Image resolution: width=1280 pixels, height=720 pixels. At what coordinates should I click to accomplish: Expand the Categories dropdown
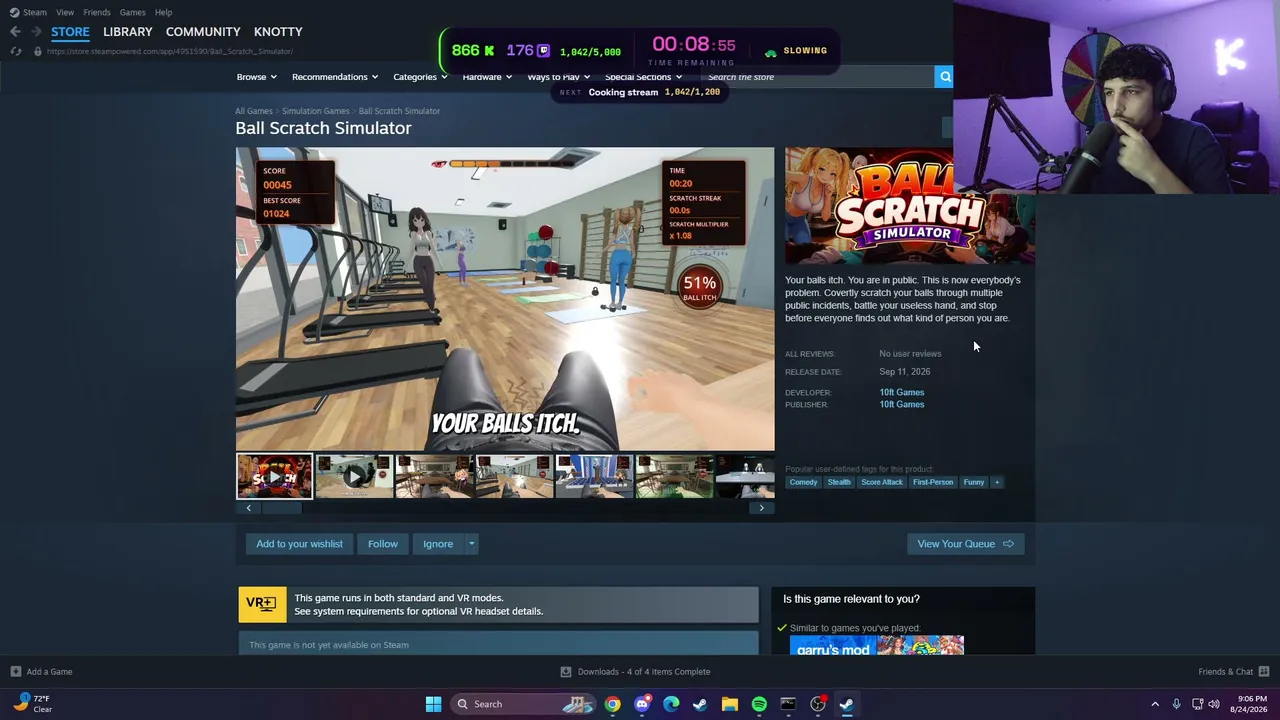[x=420, y=77]
